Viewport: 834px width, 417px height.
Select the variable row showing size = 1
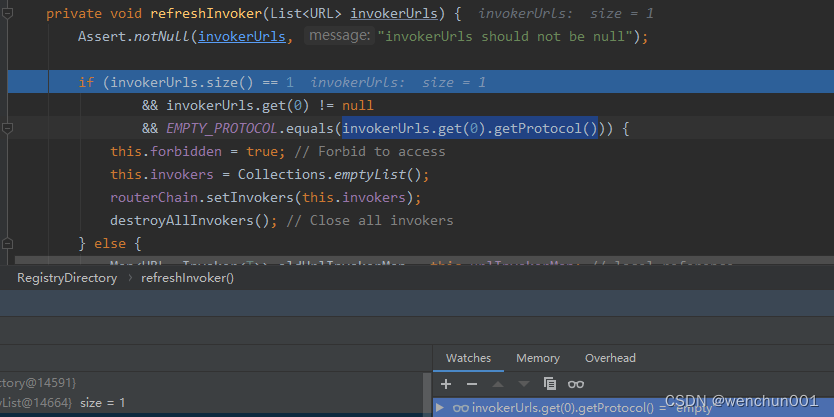(211, 403)
